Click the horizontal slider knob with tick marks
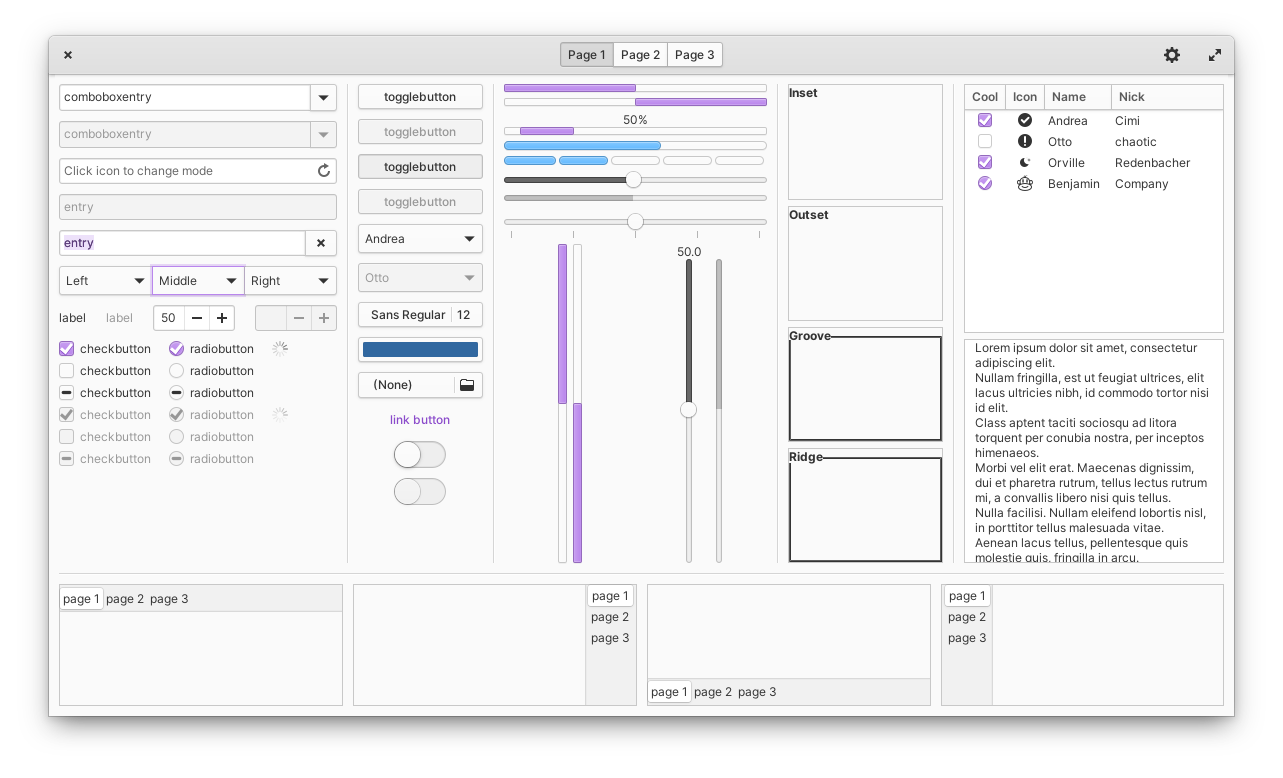Screen dimensions: 1283x778 (x=635, y=222)
